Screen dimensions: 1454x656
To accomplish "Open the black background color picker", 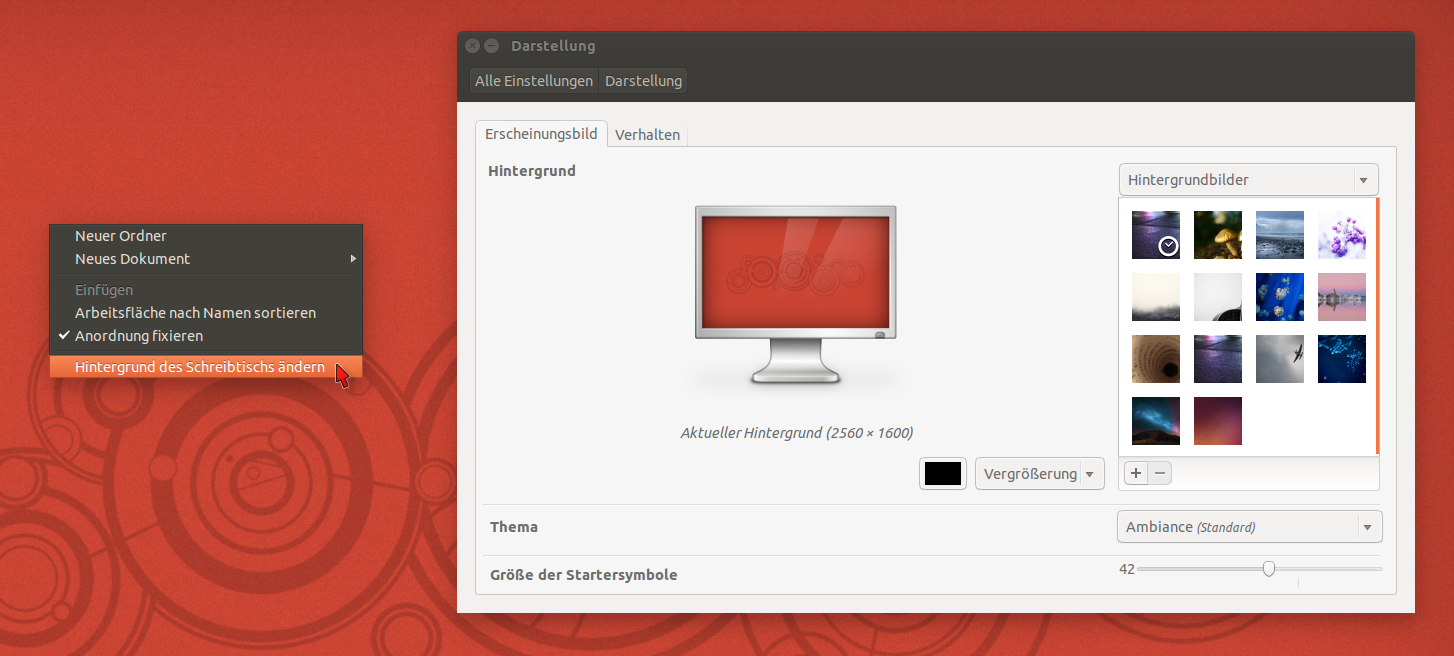I will [x=943, y=474].
